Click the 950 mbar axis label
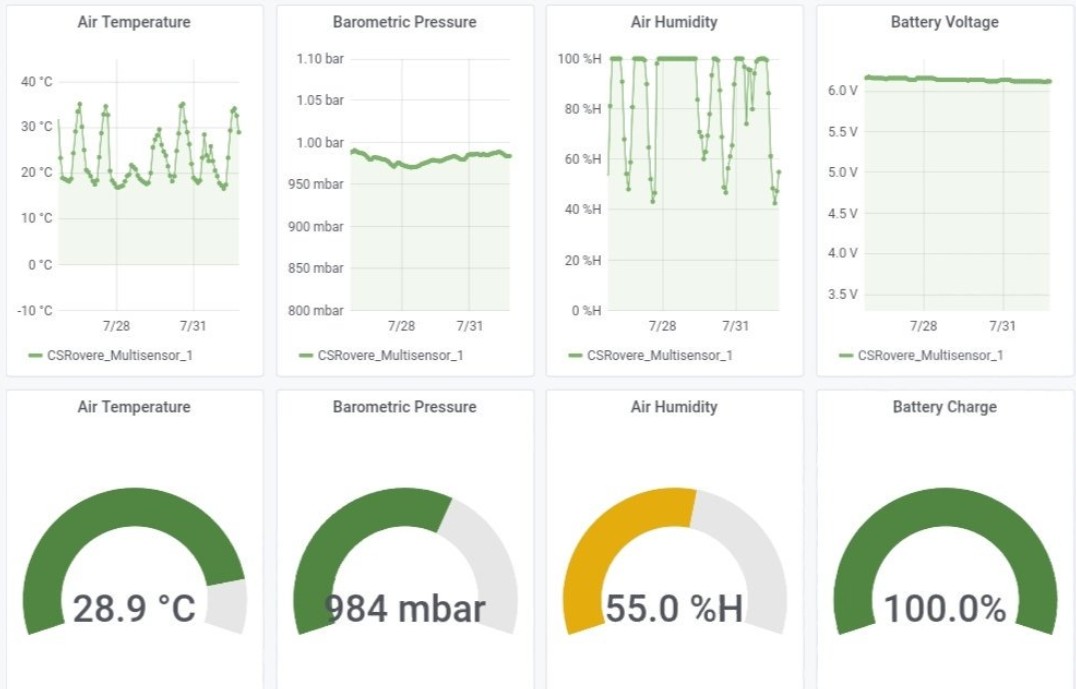 (316, 184)
